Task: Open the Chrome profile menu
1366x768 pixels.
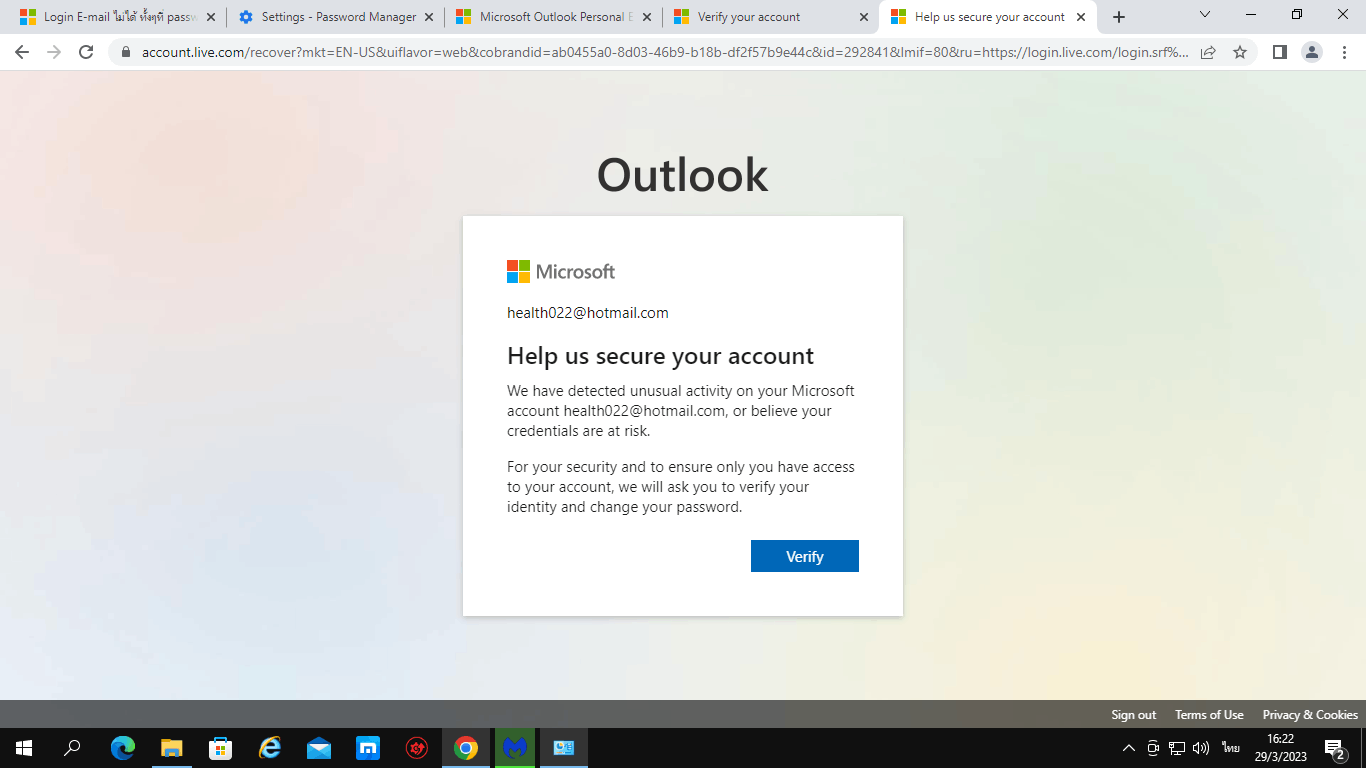Action: [1312, 52]
